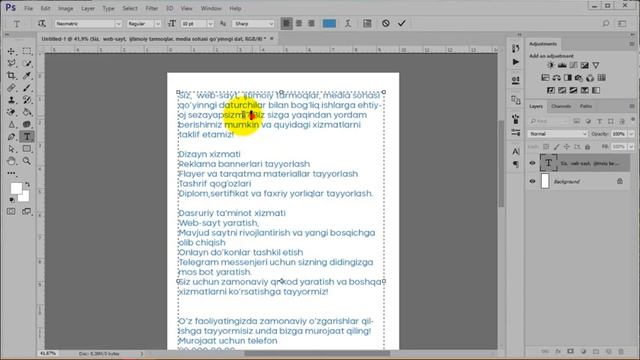Select the Eraser tool
Image resolution: width=640 pixels, height=360 pixels.
11,112
